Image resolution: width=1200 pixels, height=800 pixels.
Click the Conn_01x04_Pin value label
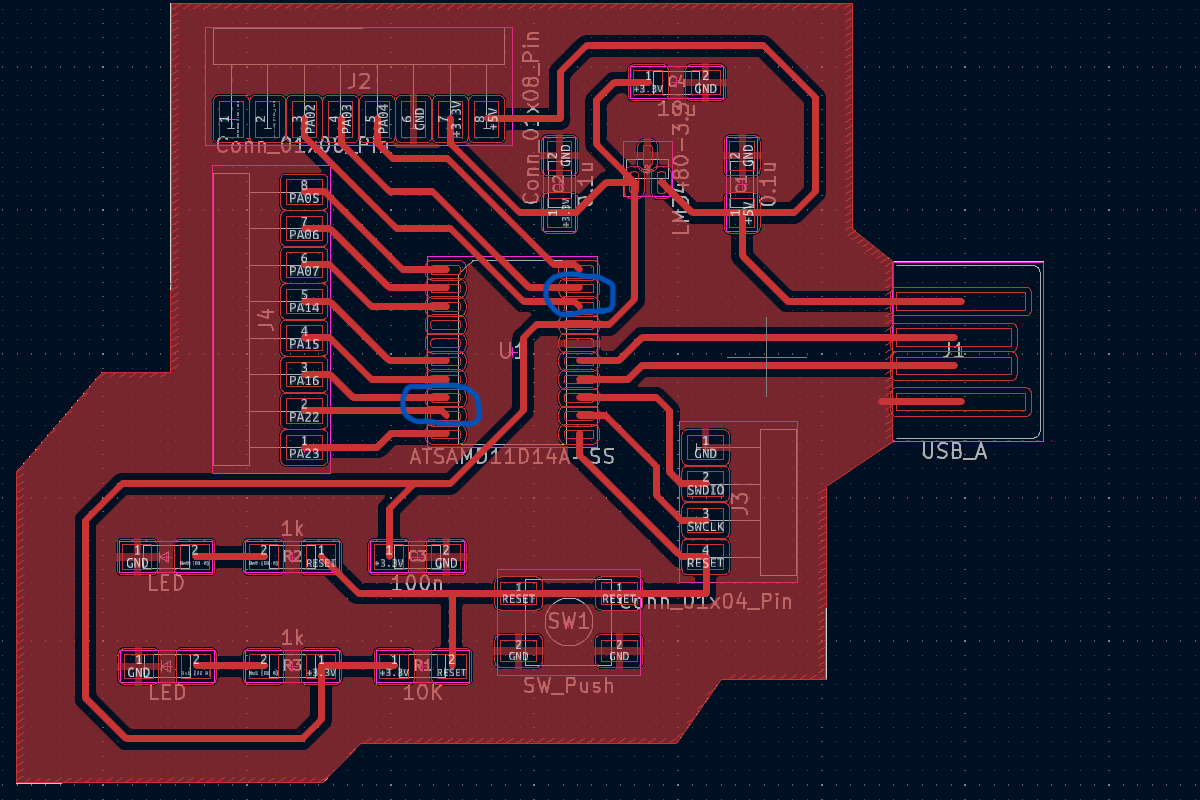pyautogui.click(x=706, y=601)
